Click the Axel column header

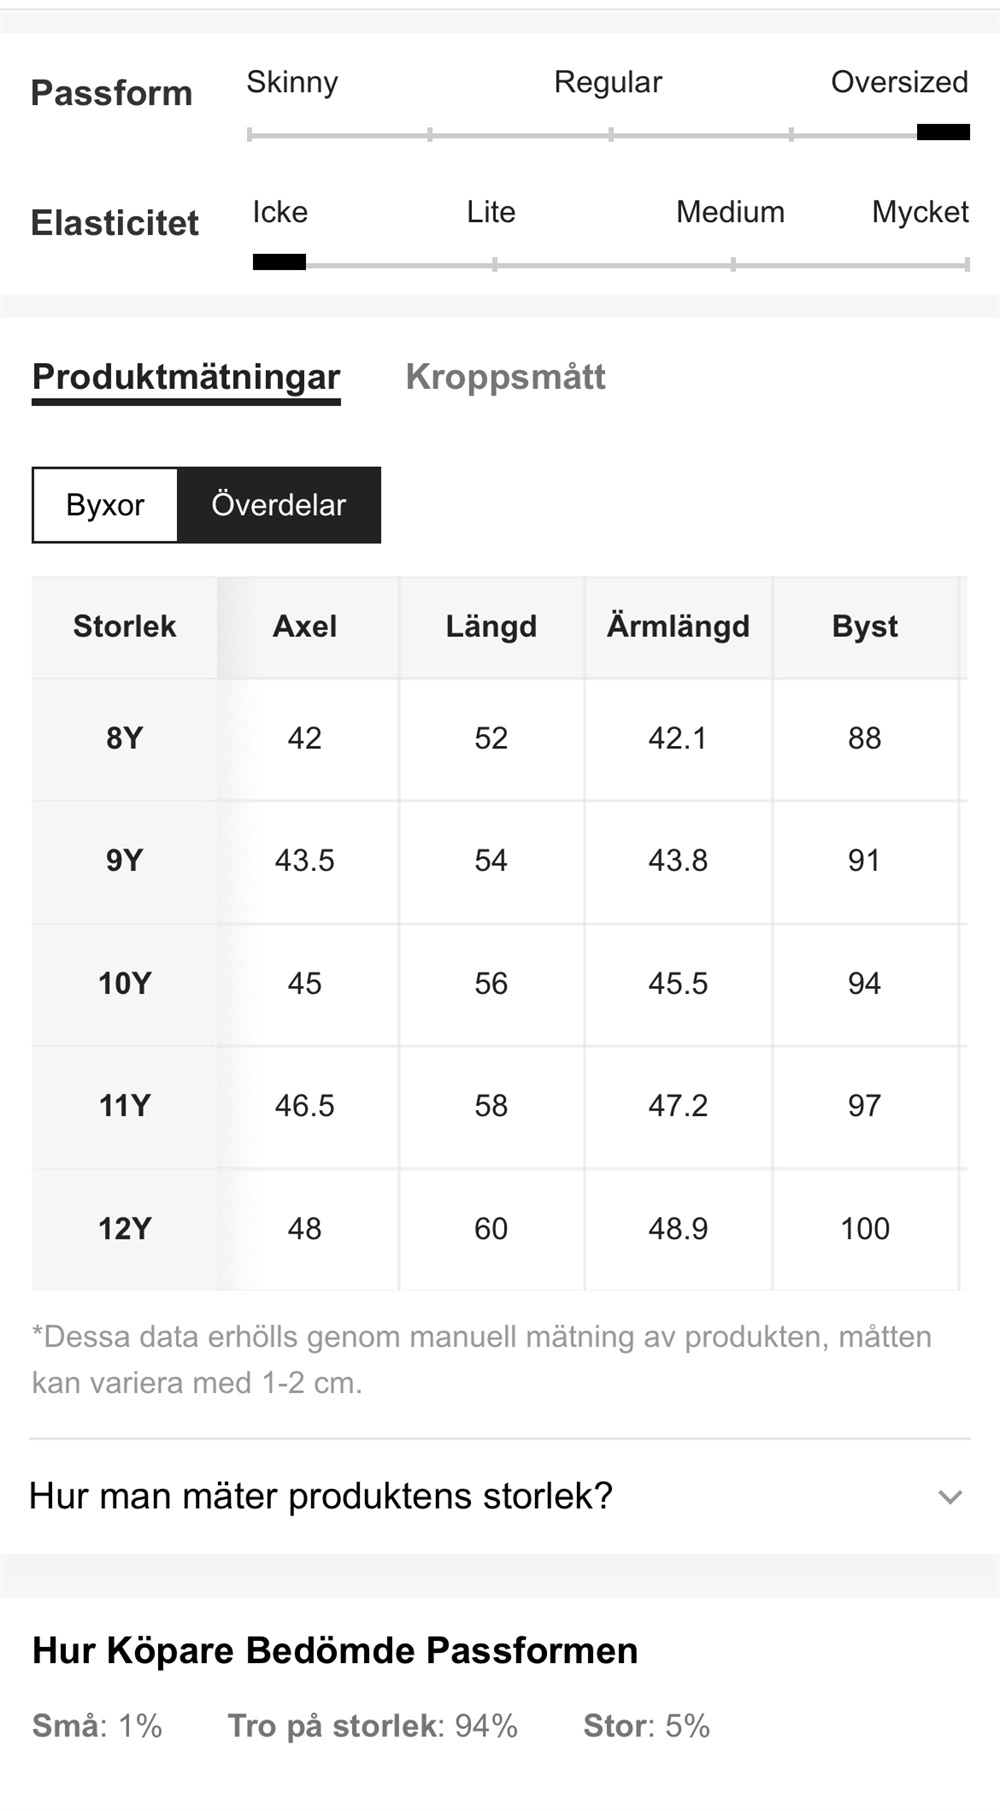(305, 627)
